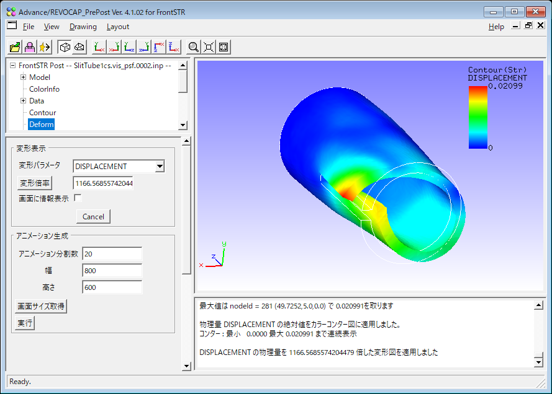Click the fit-to-view icon

208,47
